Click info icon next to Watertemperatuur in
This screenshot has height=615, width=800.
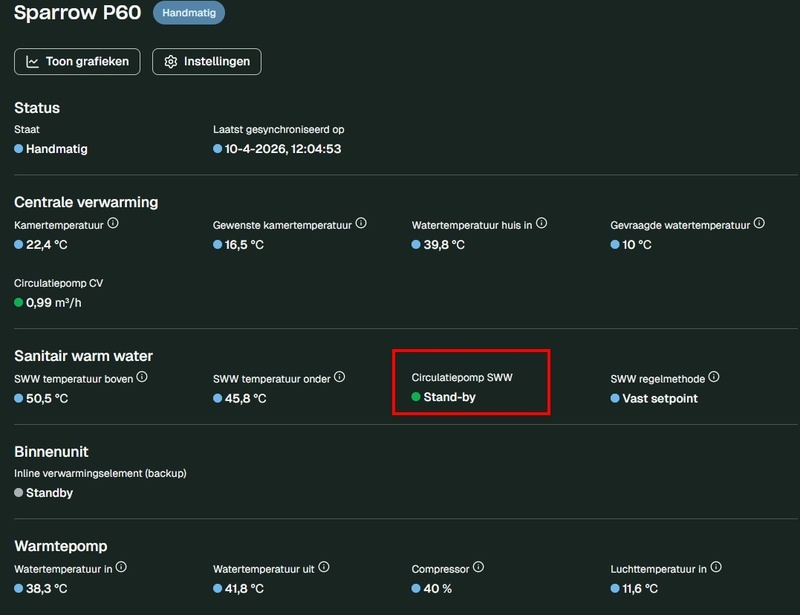pos(121,567)
